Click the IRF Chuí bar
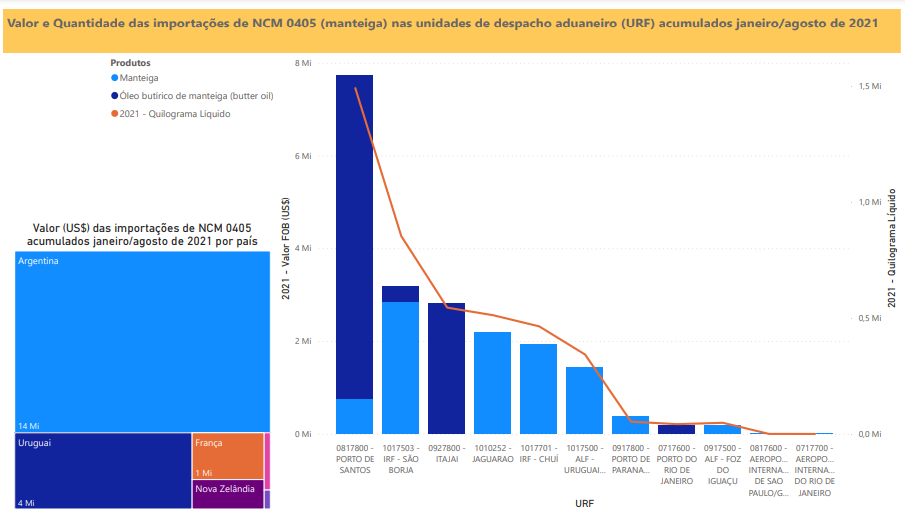Screen dimensions: 905x530 point(538,389)
